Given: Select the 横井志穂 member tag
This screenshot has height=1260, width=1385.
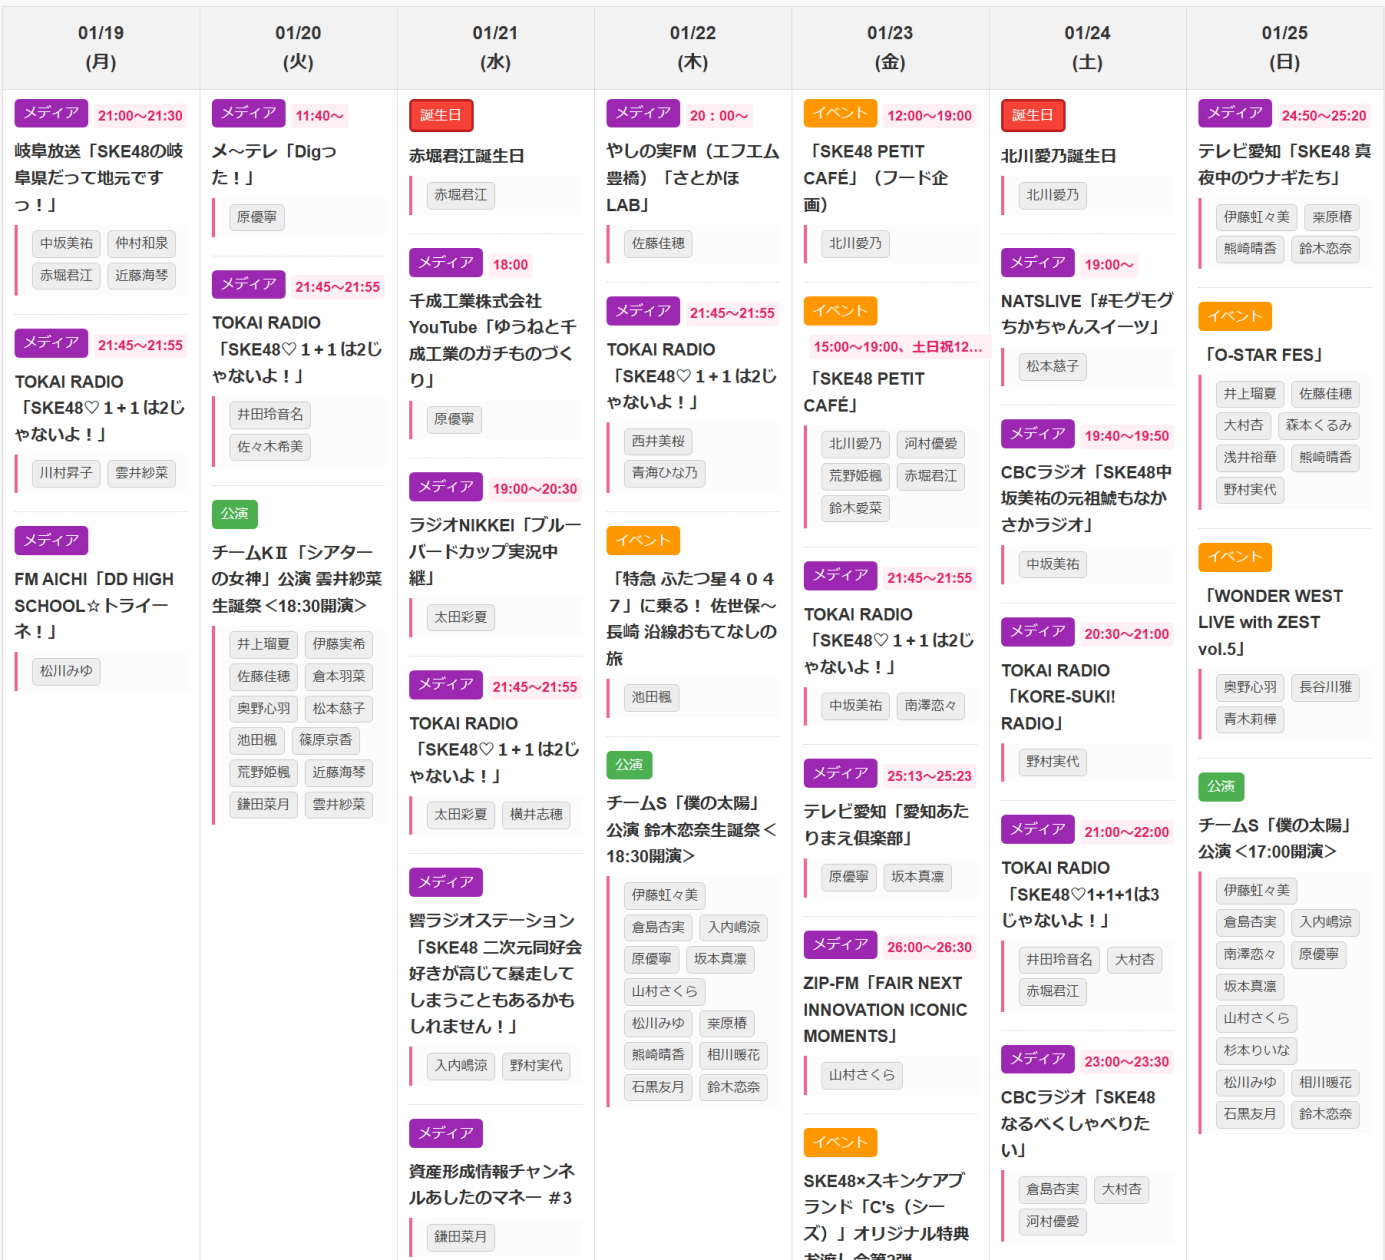Looking at the screenshot, I should pyautogui.click(x=536, y=814).
